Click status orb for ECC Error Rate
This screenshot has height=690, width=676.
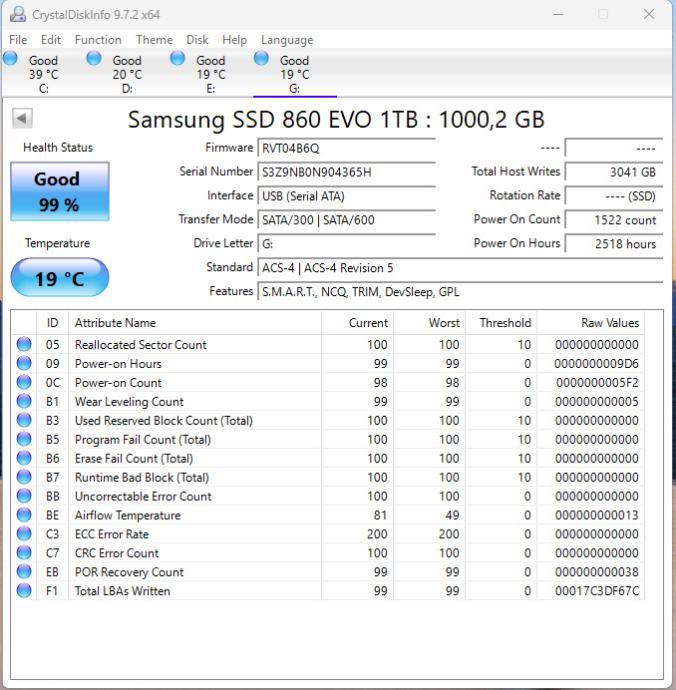click(x=24, y=534)
